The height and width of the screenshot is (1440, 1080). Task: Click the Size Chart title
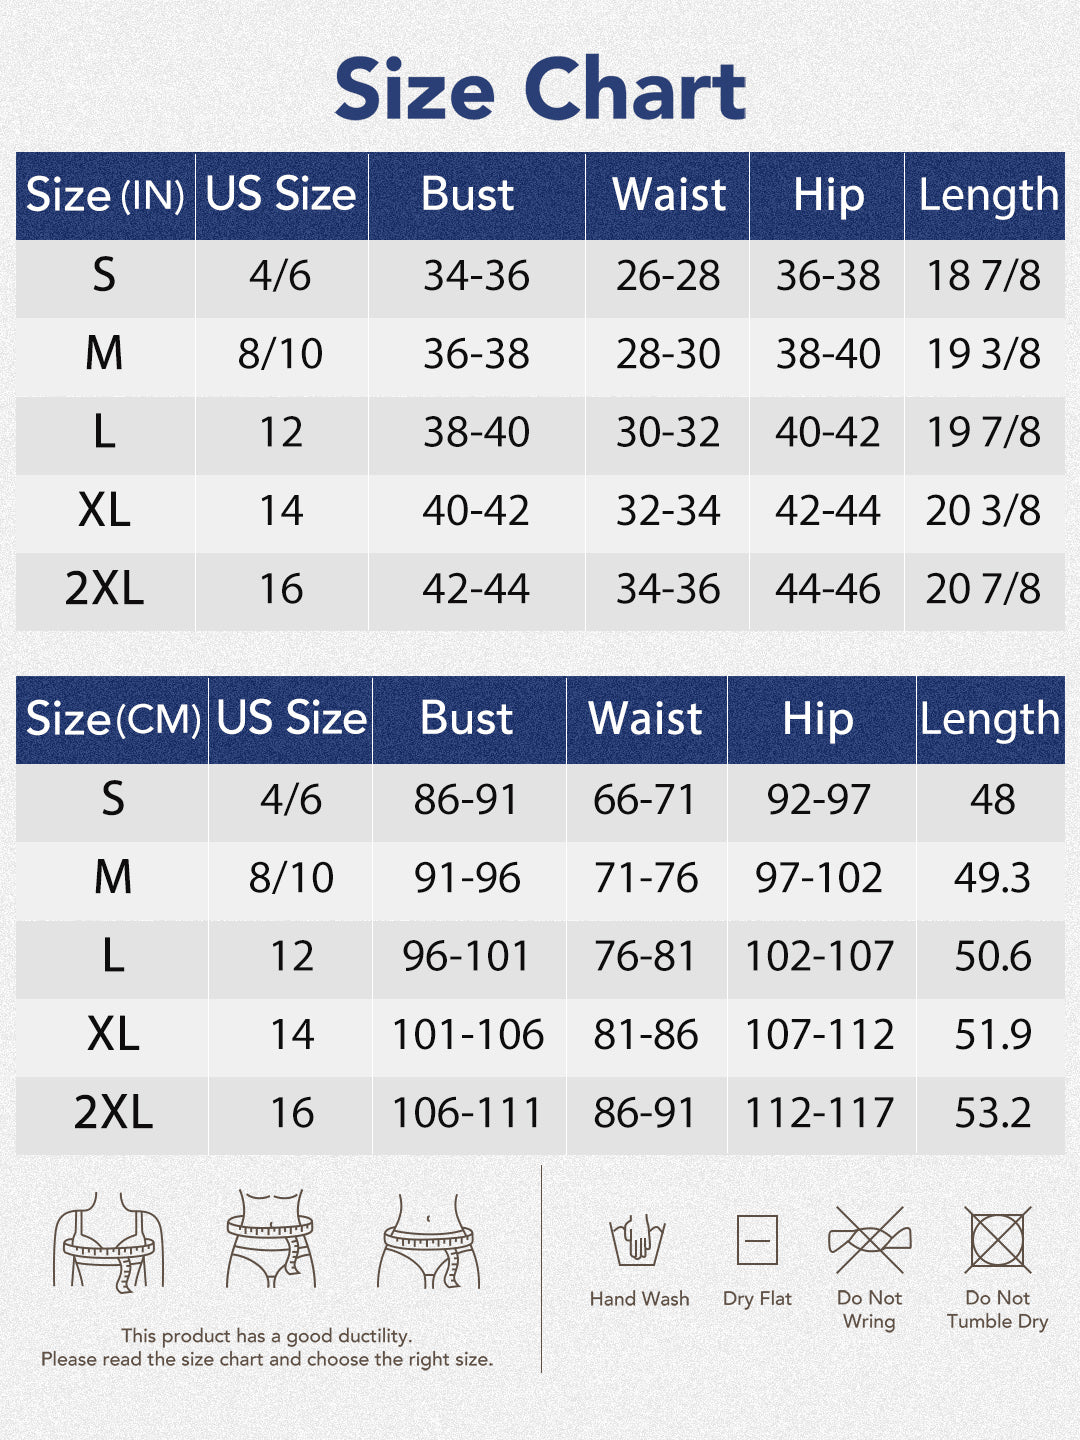[x=540, y=90]
